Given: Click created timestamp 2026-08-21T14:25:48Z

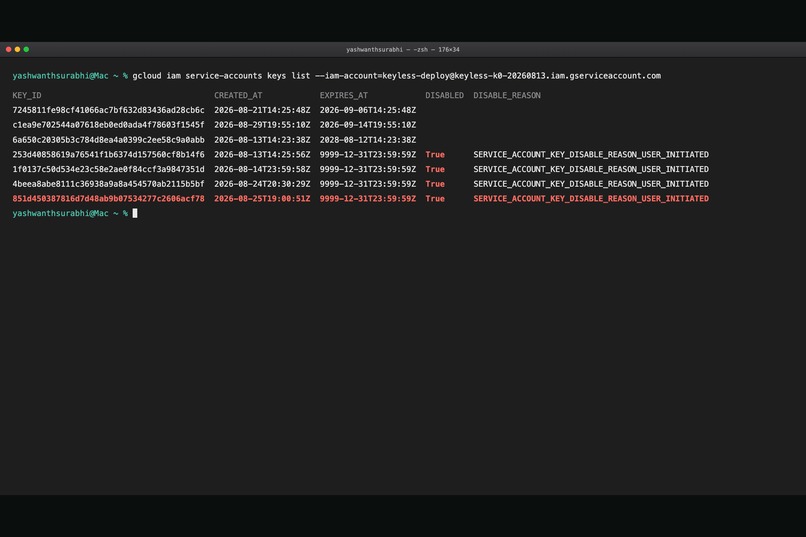Looking at the screenshot, I should (262, 110).
